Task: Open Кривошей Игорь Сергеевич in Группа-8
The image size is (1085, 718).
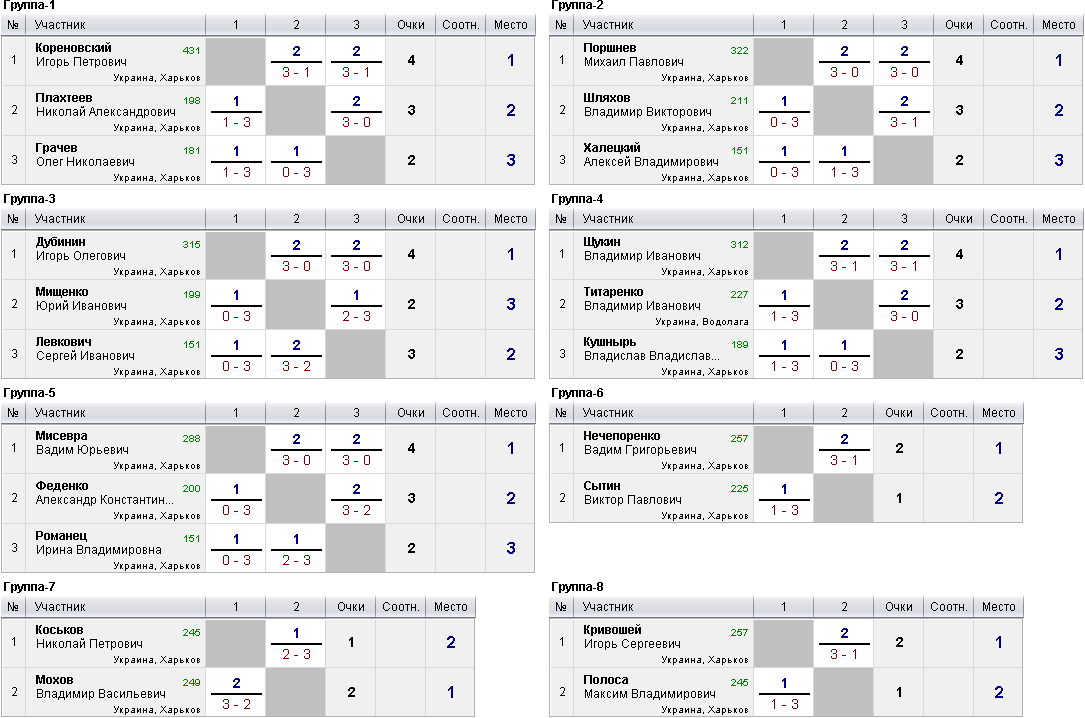Action: click(x=632, y=636)
